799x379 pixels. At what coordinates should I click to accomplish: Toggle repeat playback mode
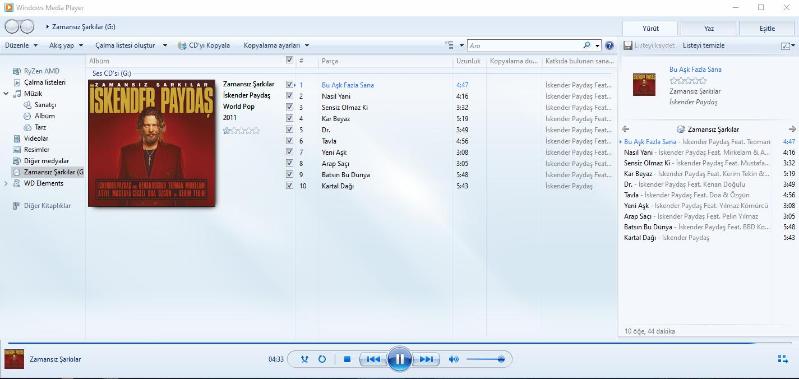coord(322,359)
